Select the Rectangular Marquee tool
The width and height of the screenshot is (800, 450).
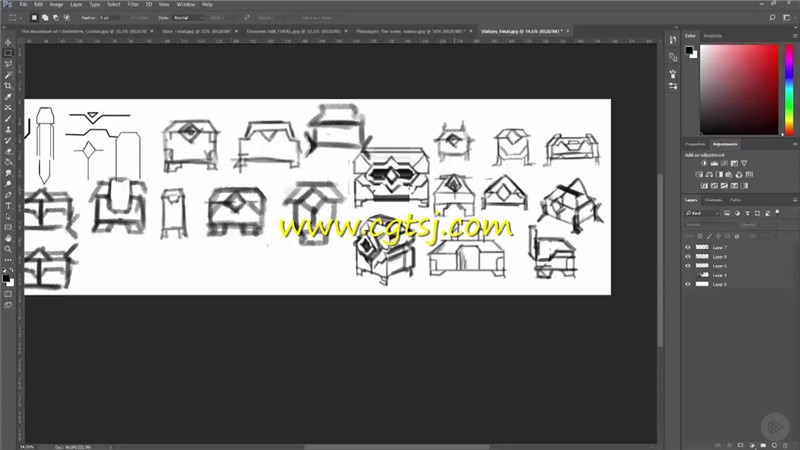(8, 53)
